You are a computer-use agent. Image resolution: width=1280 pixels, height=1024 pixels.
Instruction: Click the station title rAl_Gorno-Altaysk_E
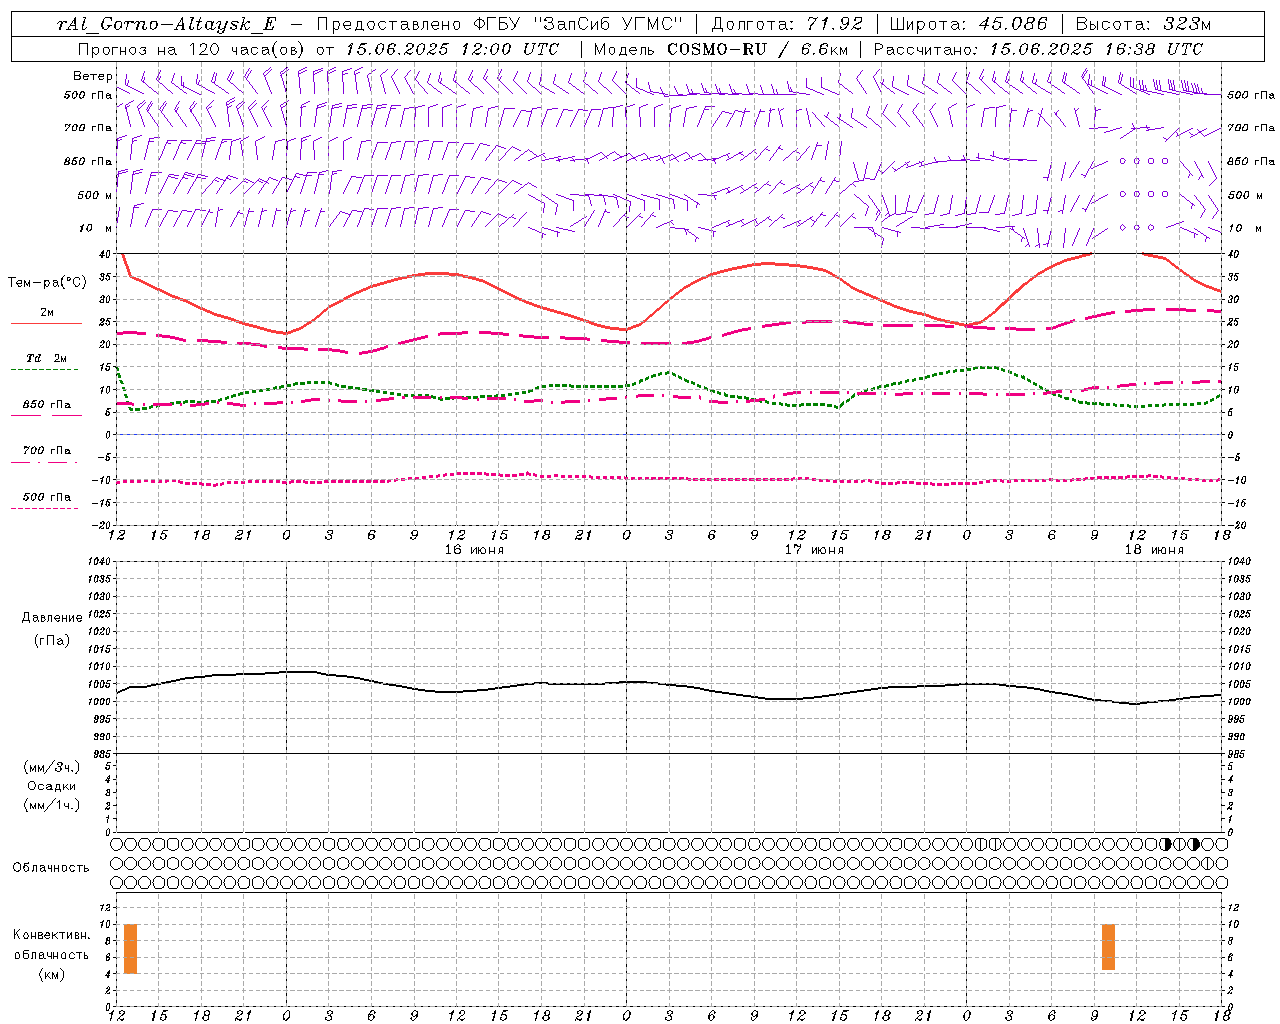(x=166, y=24)
